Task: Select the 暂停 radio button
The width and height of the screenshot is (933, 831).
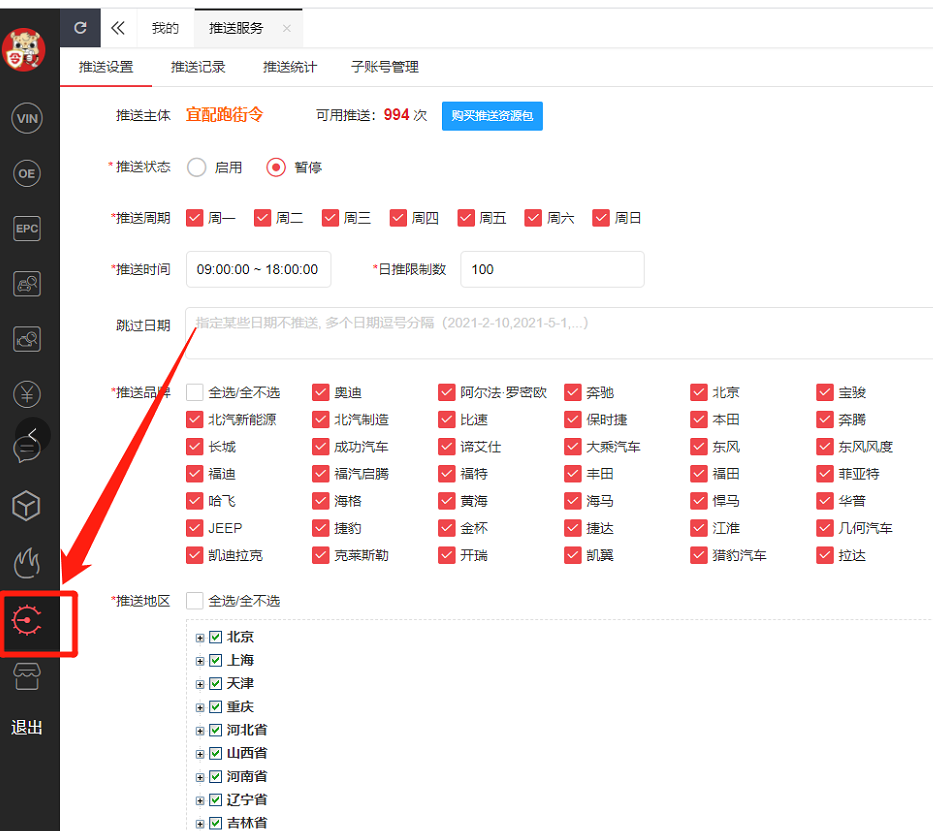Action: [x=275, y=168]
